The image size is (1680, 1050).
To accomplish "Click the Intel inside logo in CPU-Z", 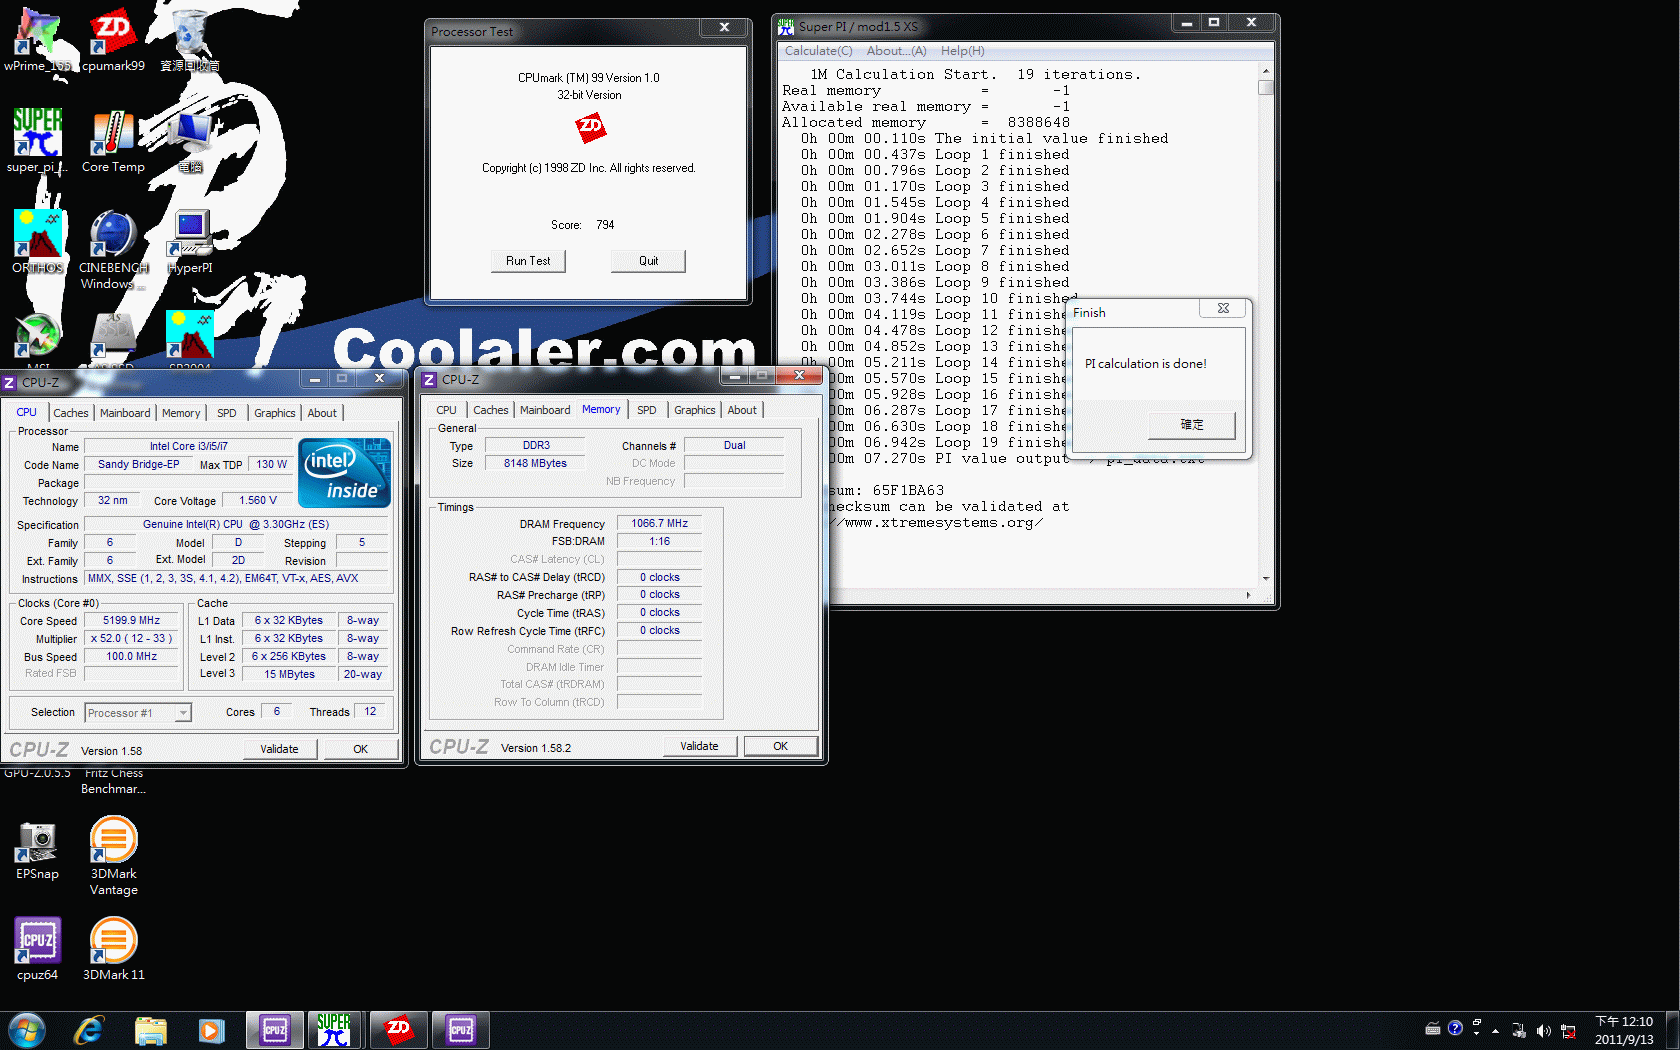I will 344,473.
